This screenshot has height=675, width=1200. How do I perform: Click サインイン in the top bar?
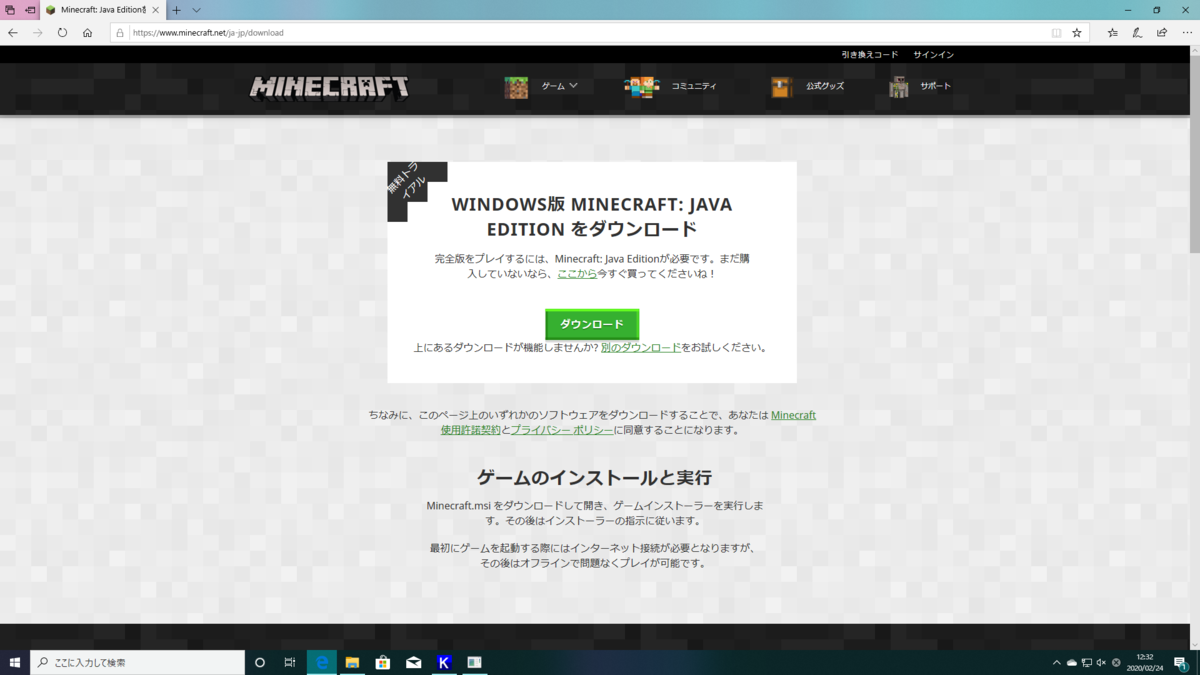coord(933,54)
